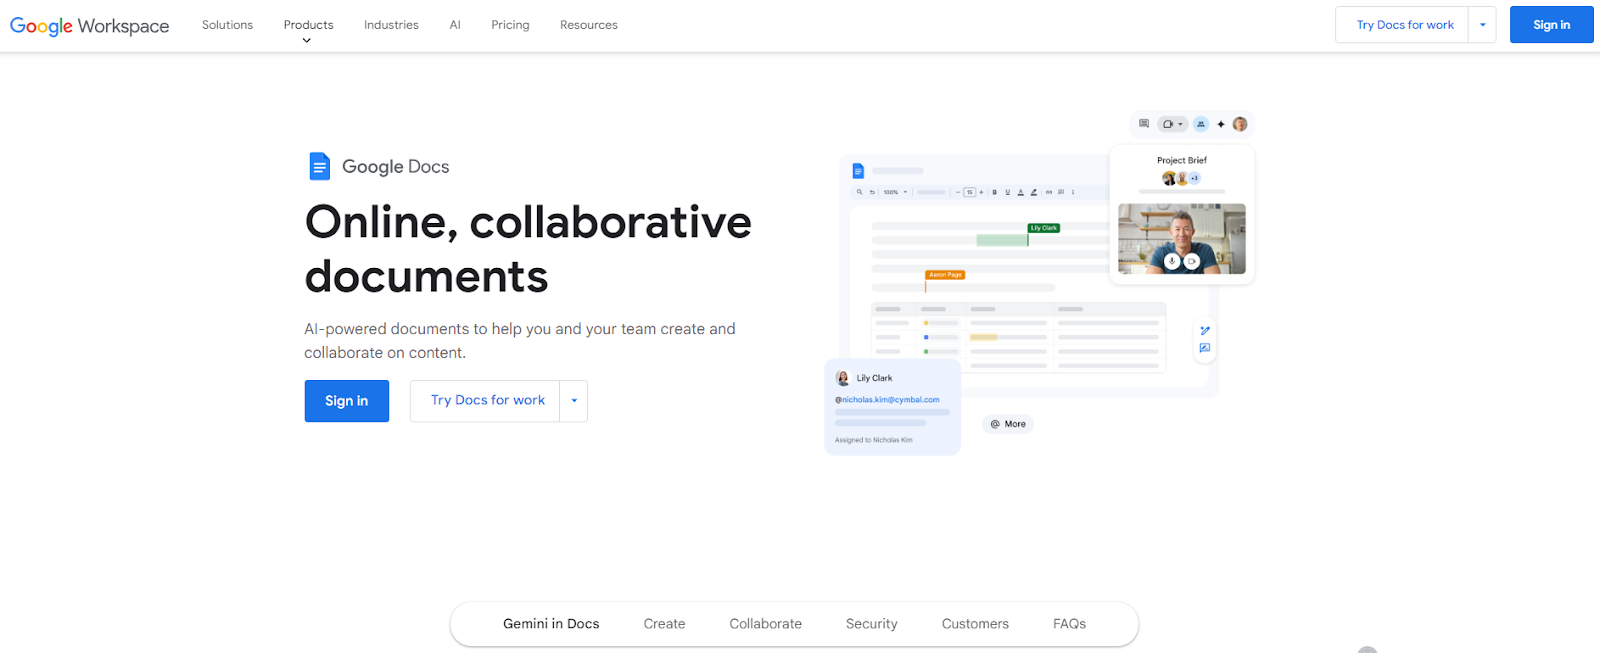
Task: Click the microphone button on video tile
Action: tap(1172, 261)
